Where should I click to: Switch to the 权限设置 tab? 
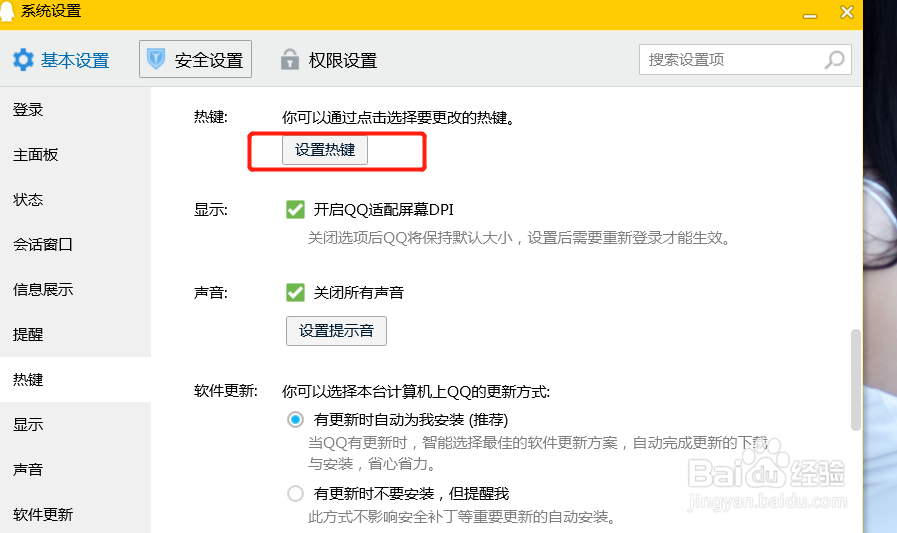coord(328,60)
